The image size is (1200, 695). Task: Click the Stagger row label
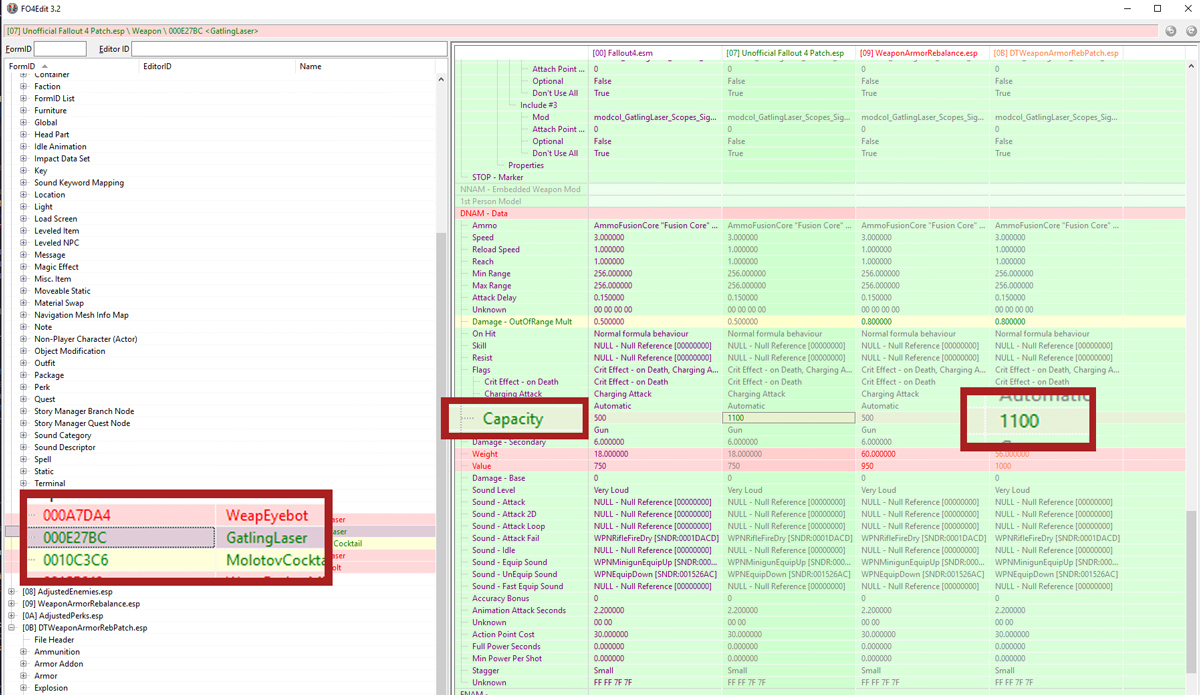(486, 670)
